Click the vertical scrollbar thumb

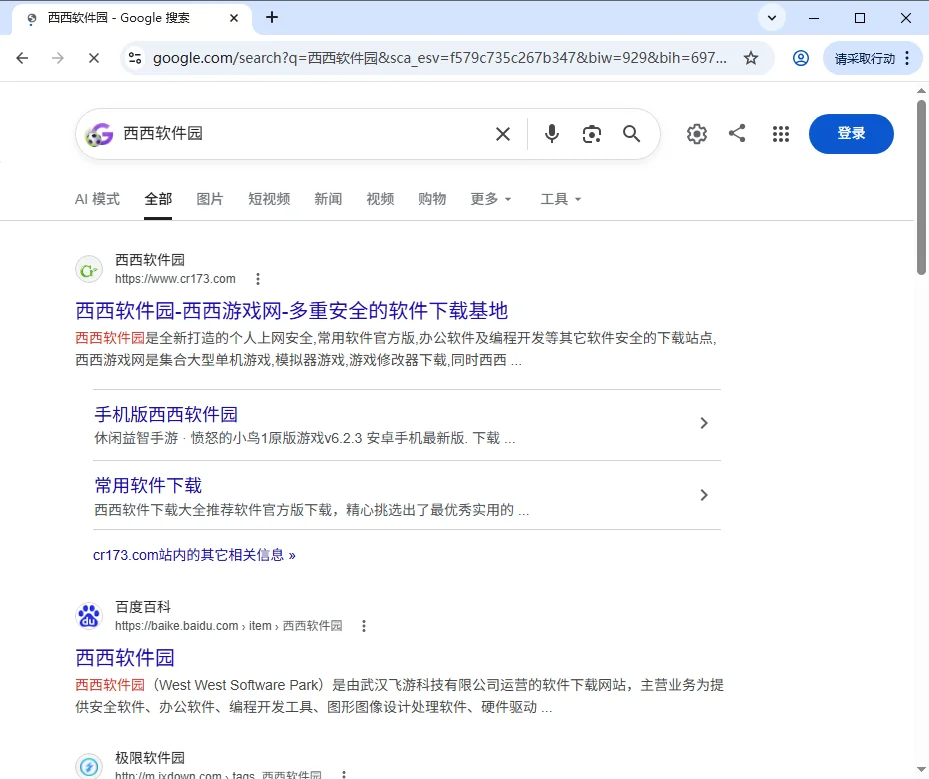pyautogui.click(x=921, y=187)
